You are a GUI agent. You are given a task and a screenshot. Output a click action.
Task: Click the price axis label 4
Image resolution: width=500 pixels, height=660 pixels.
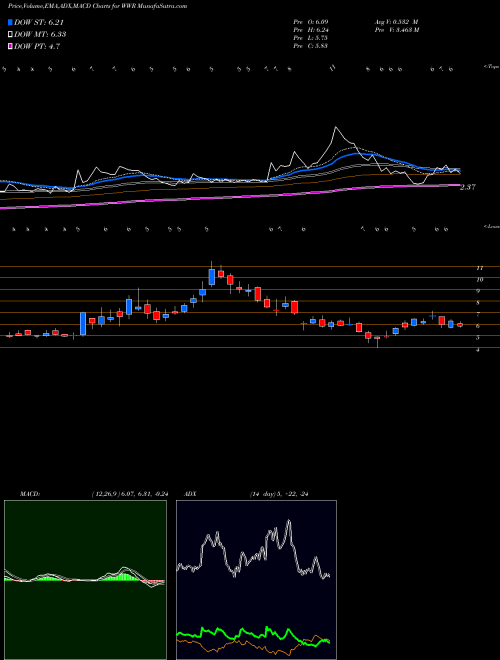(478, 349)
